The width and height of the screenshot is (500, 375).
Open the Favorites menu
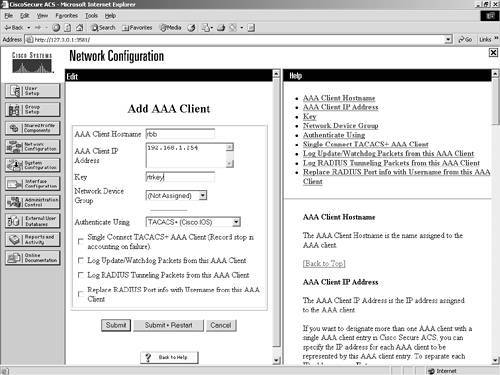pos(66,16)
